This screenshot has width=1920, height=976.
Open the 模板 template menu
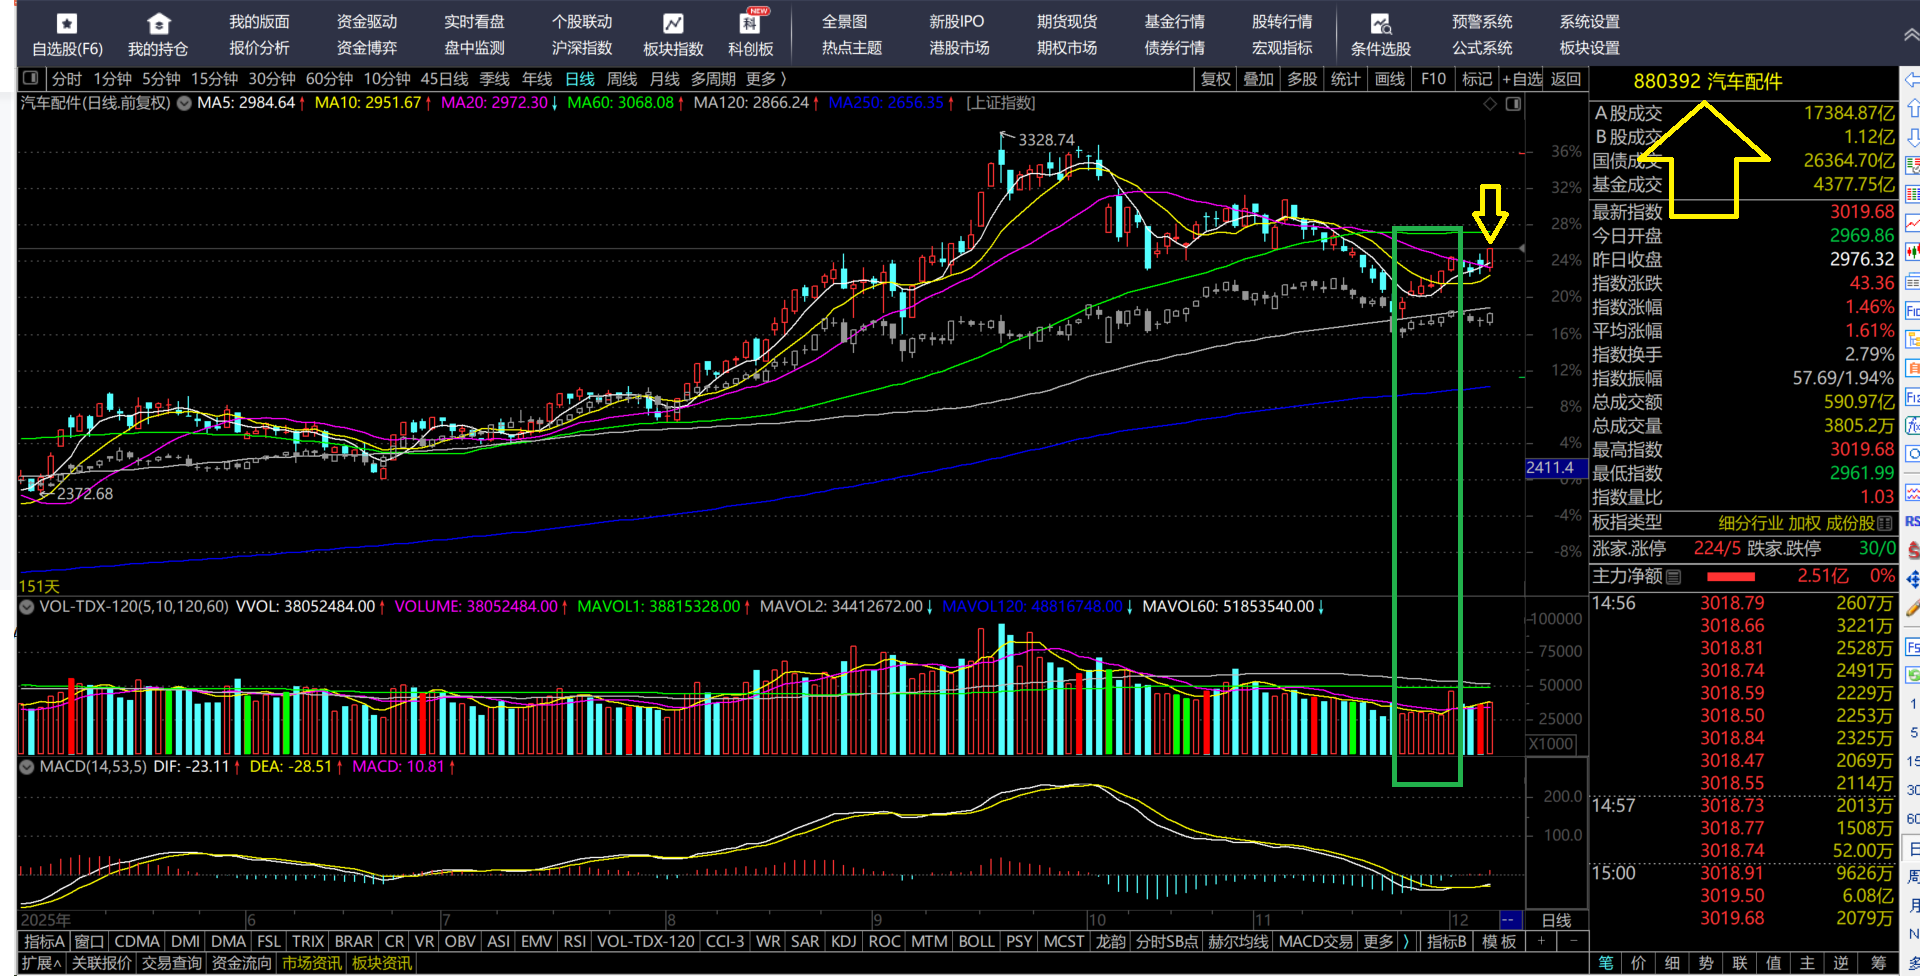point(1499,941)
